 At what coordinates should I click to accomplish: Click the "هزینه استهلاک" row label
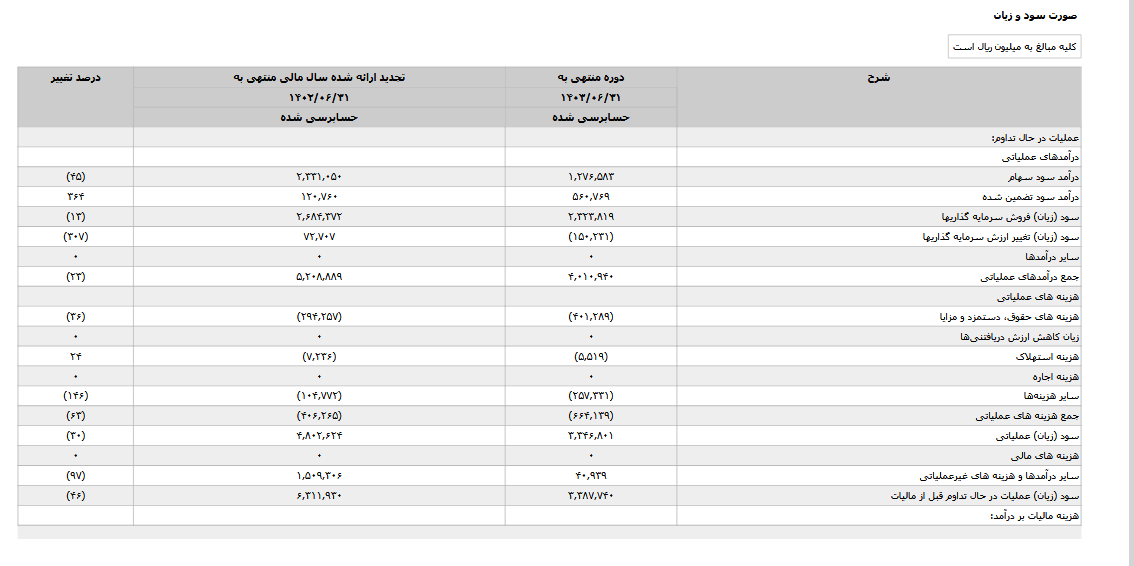click(1048, 357)
